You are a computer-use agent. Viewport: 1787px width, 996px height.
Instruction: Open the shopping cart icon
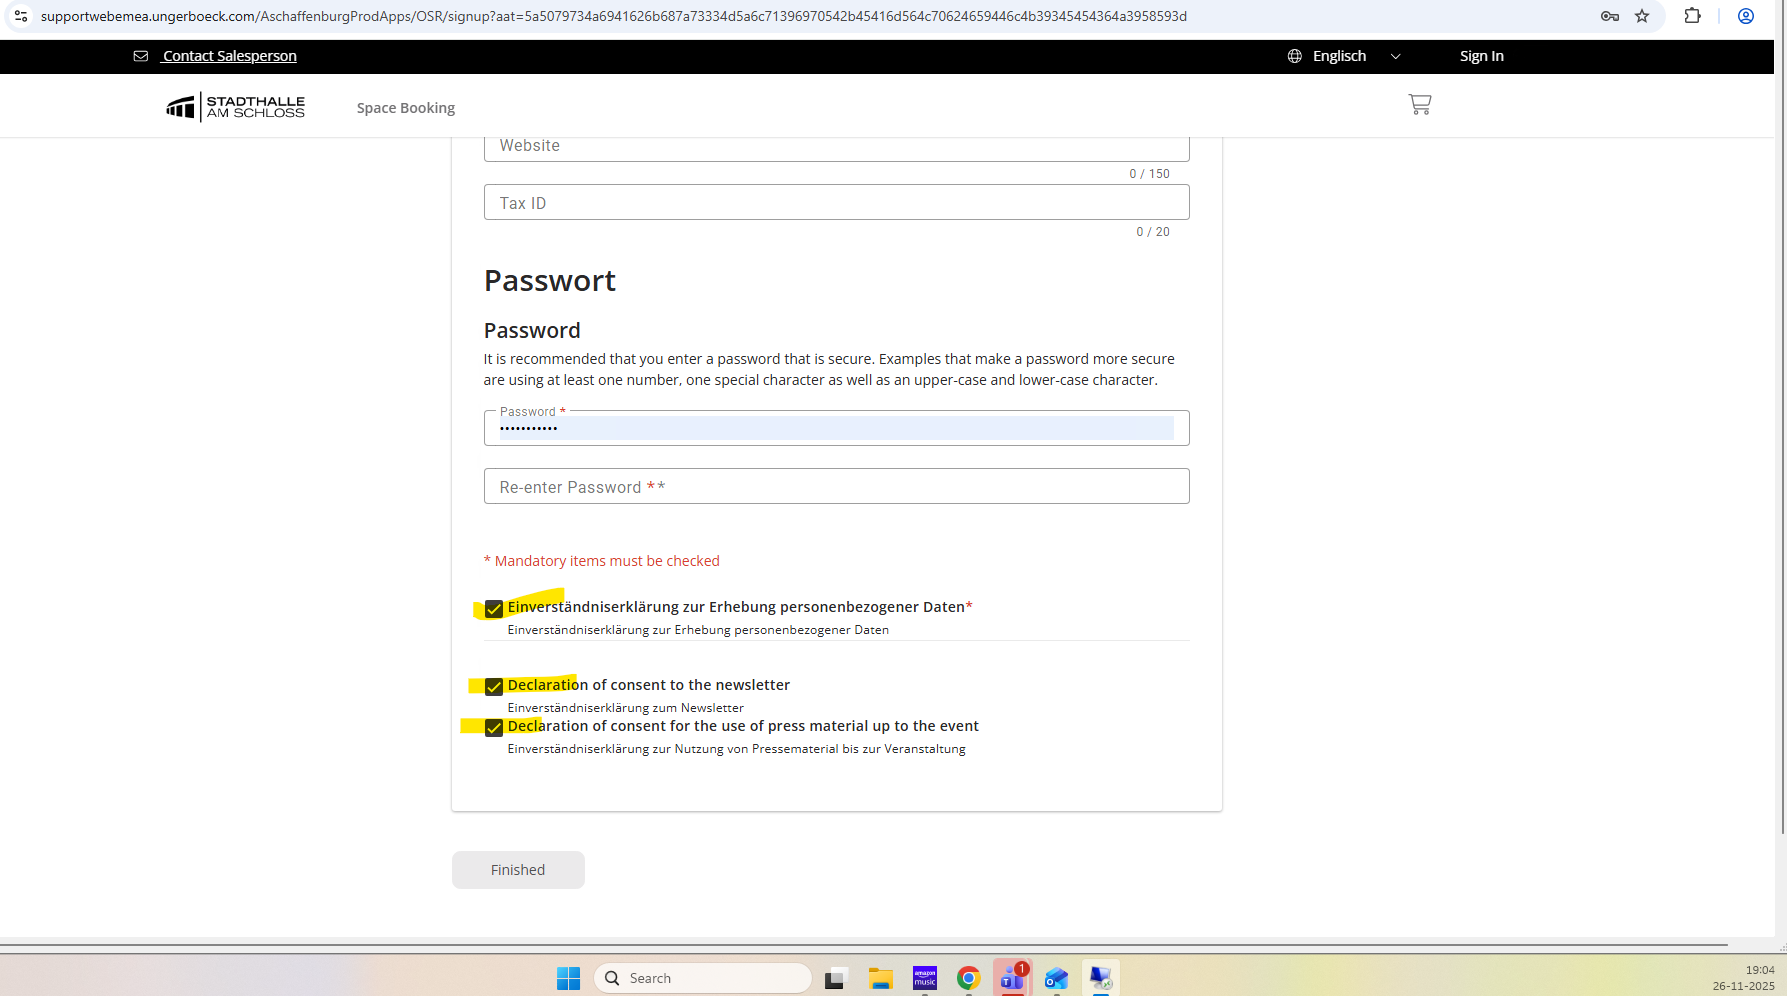tap(1419, 104)
